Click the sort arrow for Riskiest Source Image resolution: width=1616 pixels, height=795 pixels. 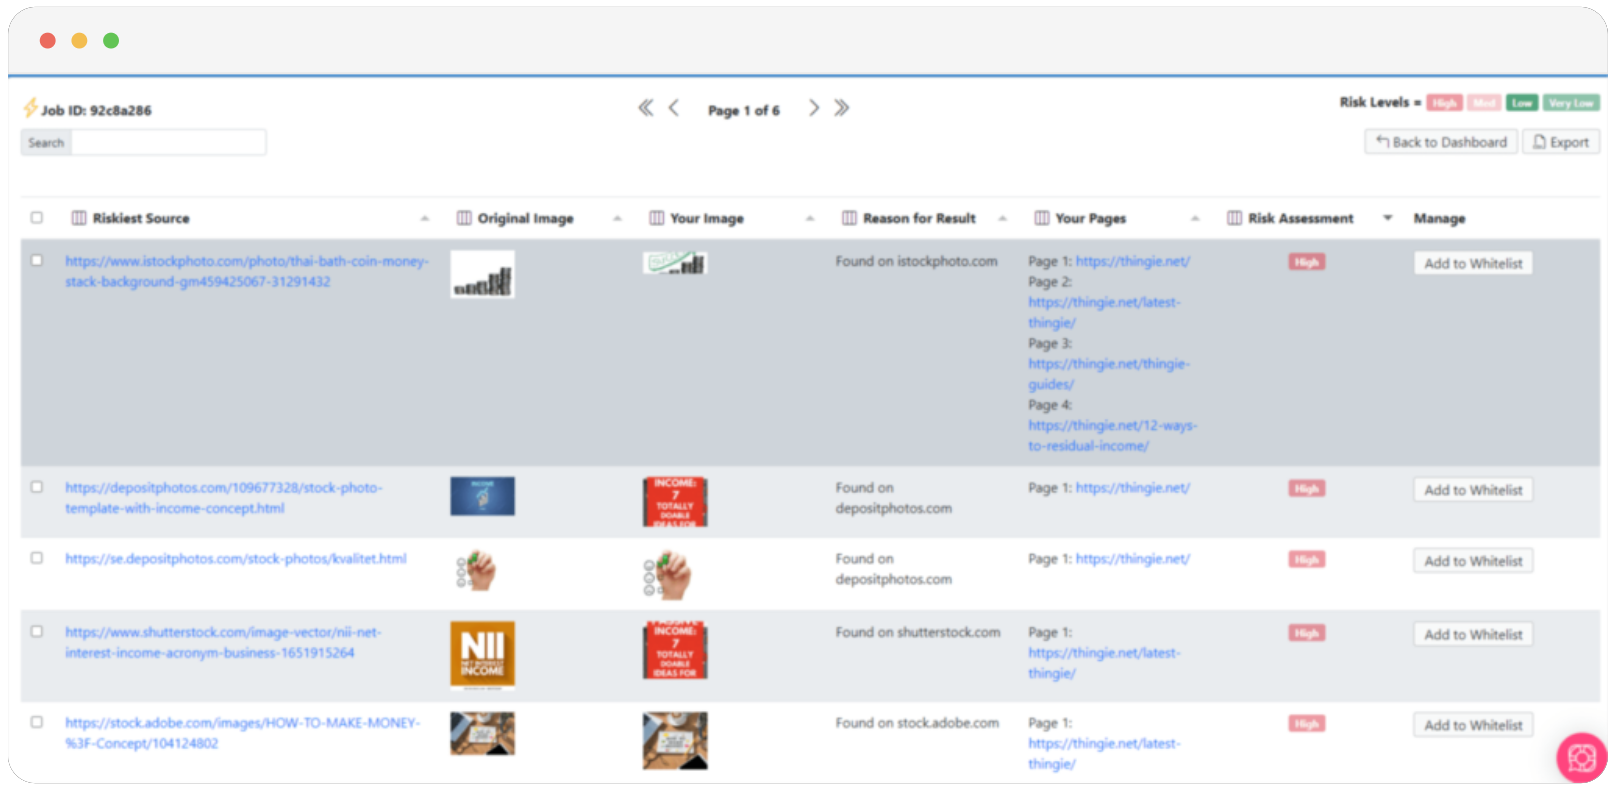click(425, 218)
